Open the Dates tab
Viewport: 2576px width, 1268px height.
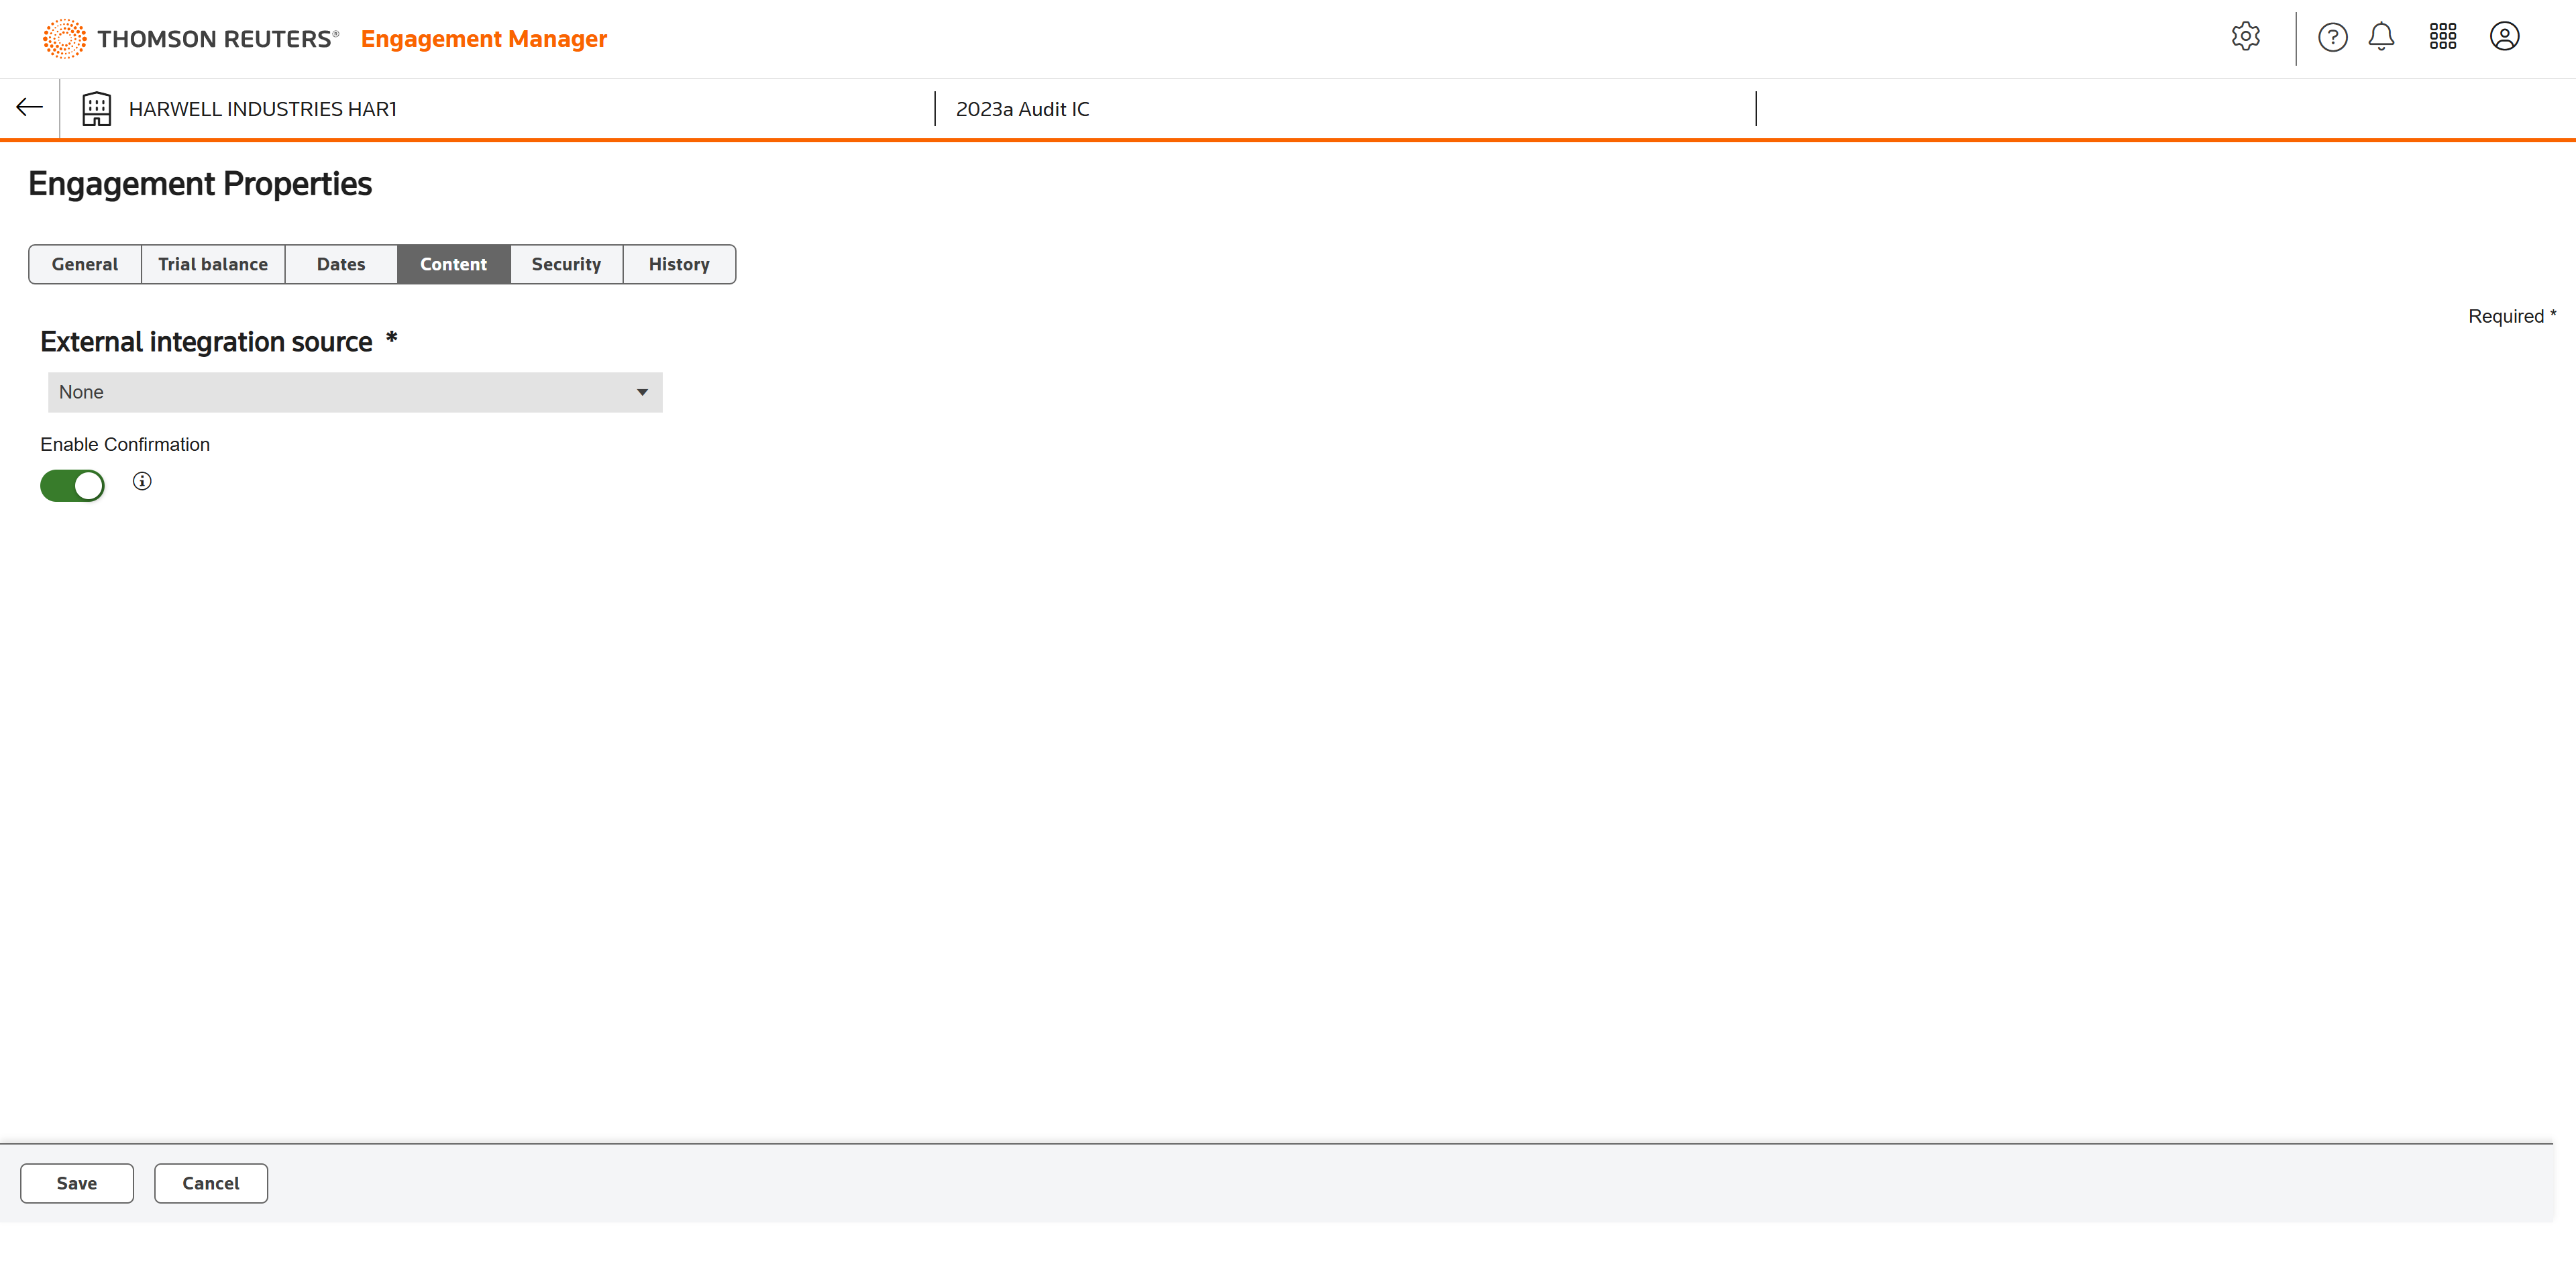[341, 264]
